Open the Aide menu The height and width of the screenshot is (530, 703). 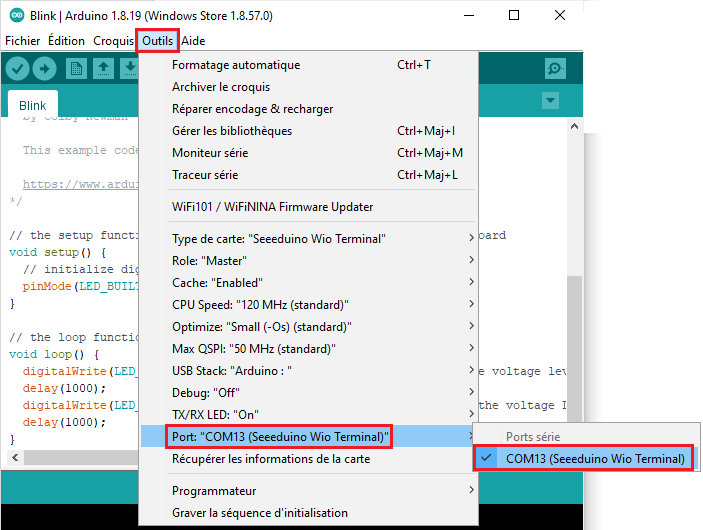tap(193, 41)
